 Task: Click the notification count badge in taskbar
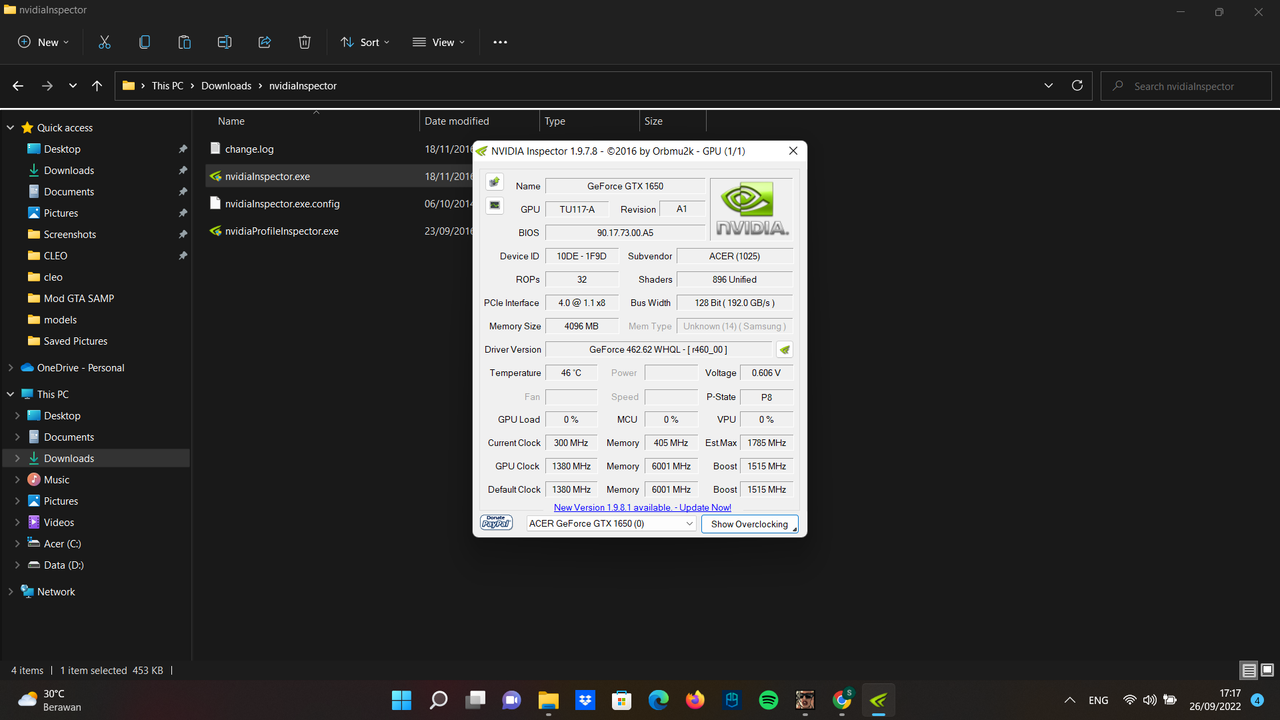[1257, 699]
